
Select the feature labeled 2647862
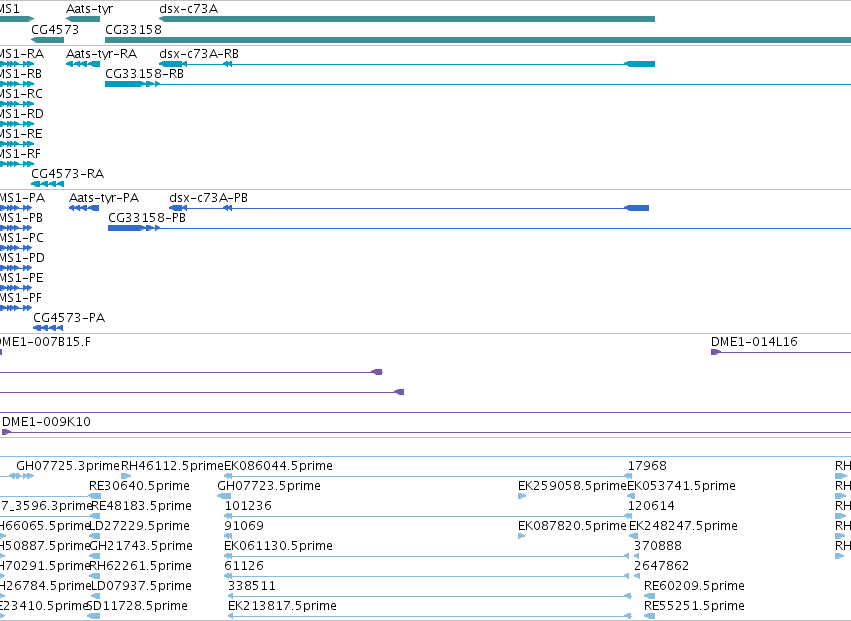pos(661,566)
